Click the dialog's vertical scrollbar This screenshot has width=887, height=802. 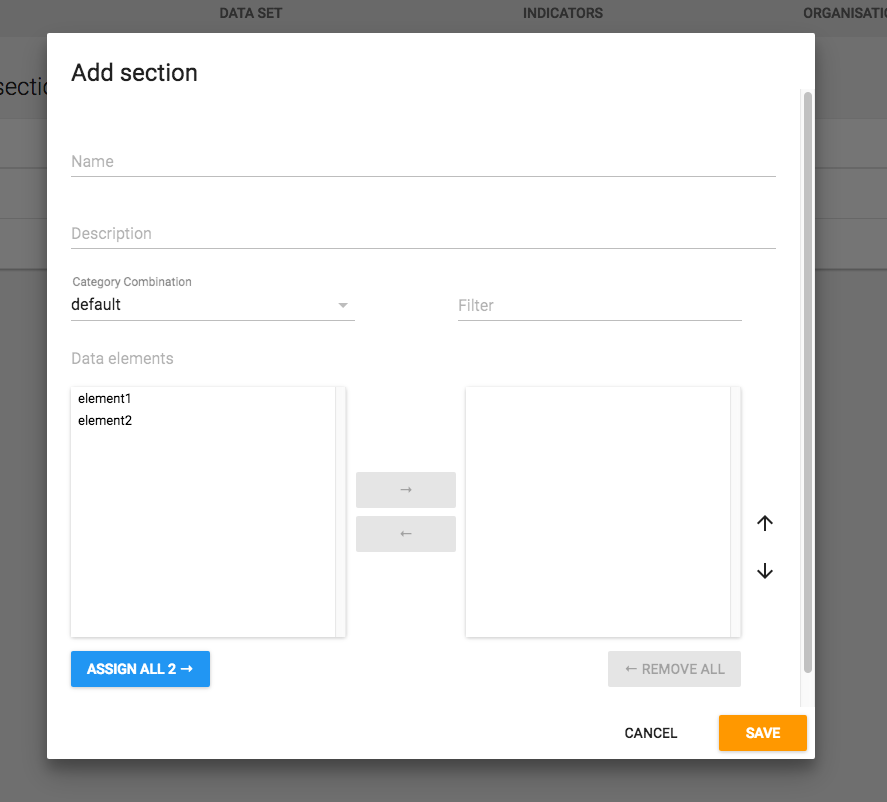807,380
